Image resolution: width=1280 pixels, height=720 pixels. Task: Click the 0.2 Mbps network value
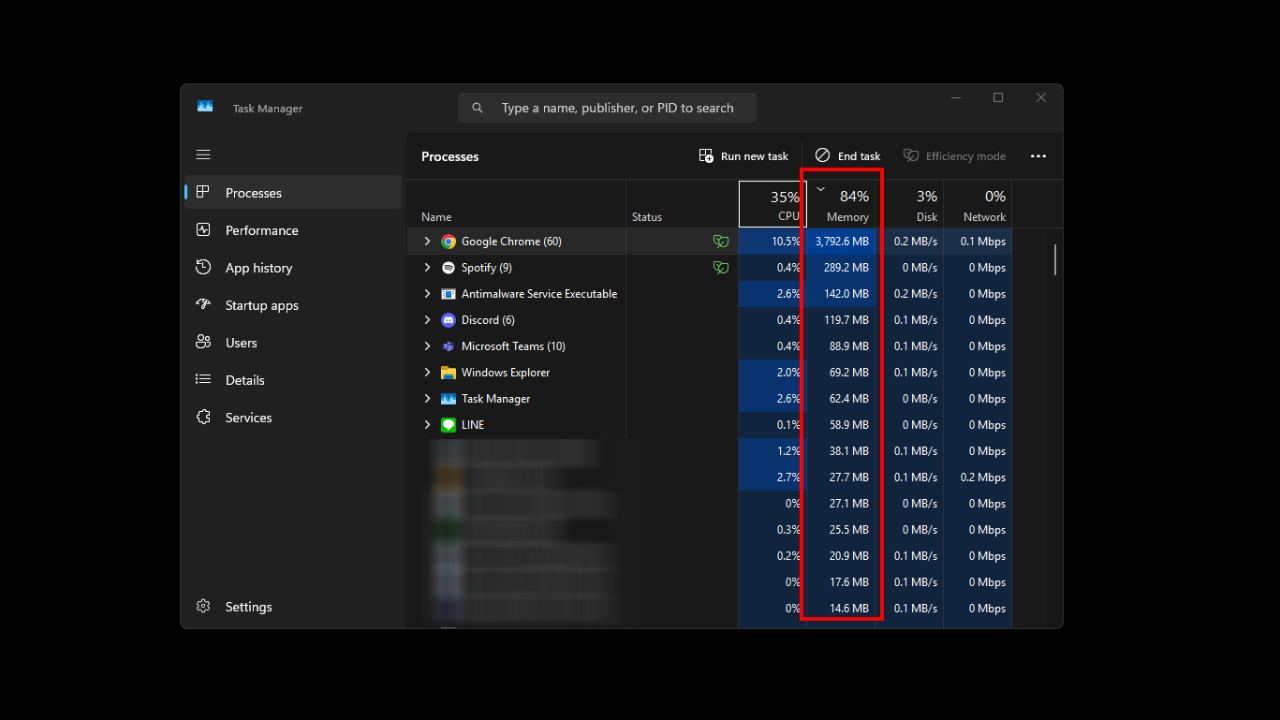pos(983,477)
